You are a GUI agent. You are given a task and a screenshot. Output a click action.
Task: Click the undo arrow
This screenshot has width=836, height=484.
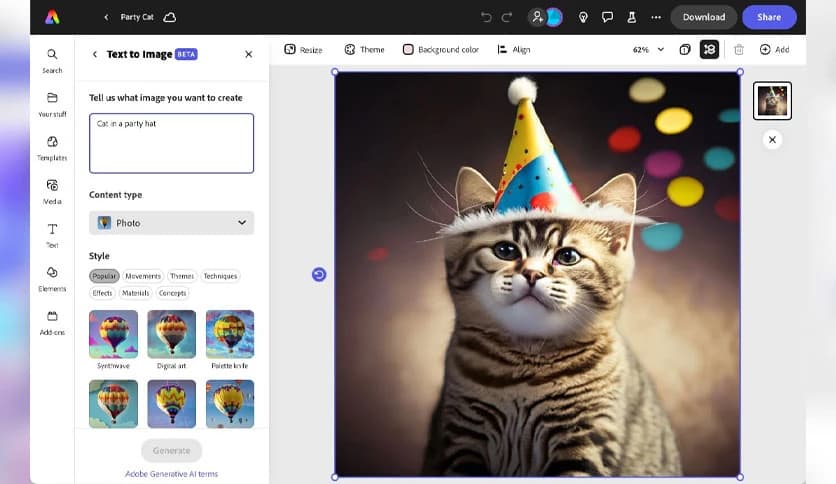tap(486, 17)
